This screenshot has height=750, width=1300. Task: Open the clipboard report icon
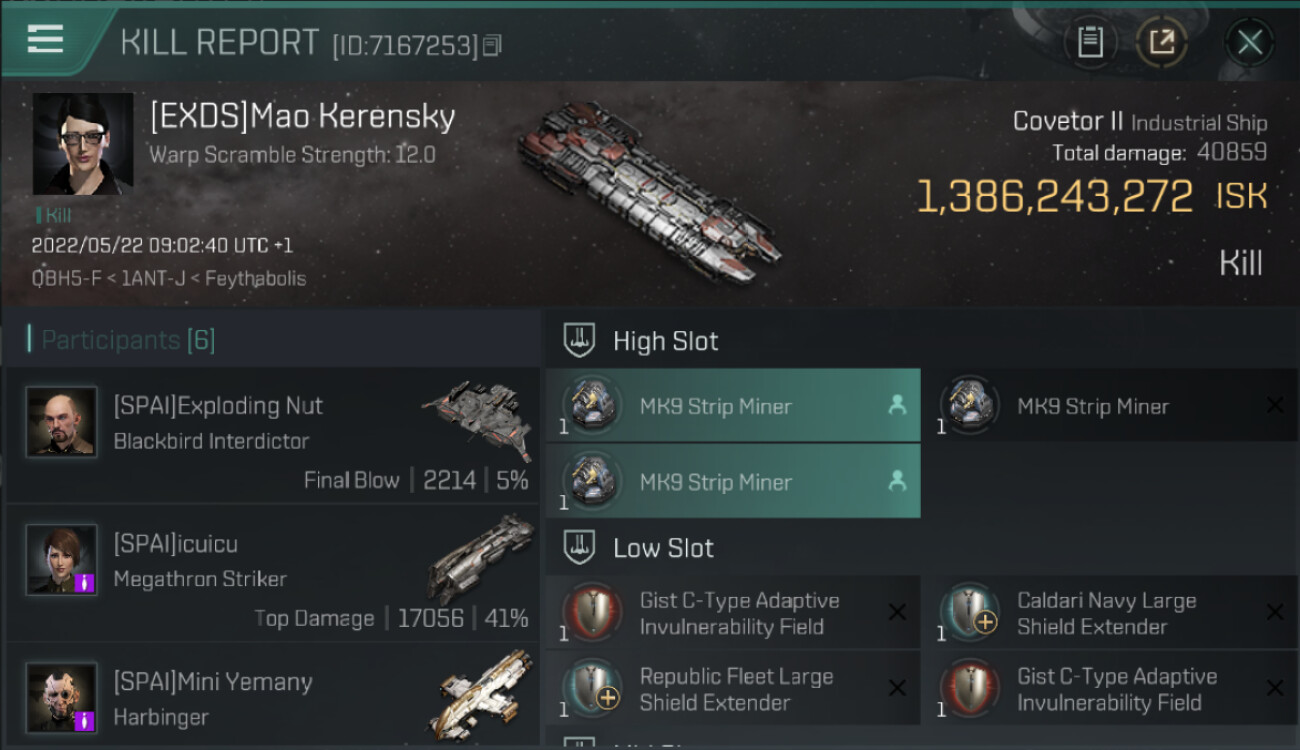click(1090, 42)
